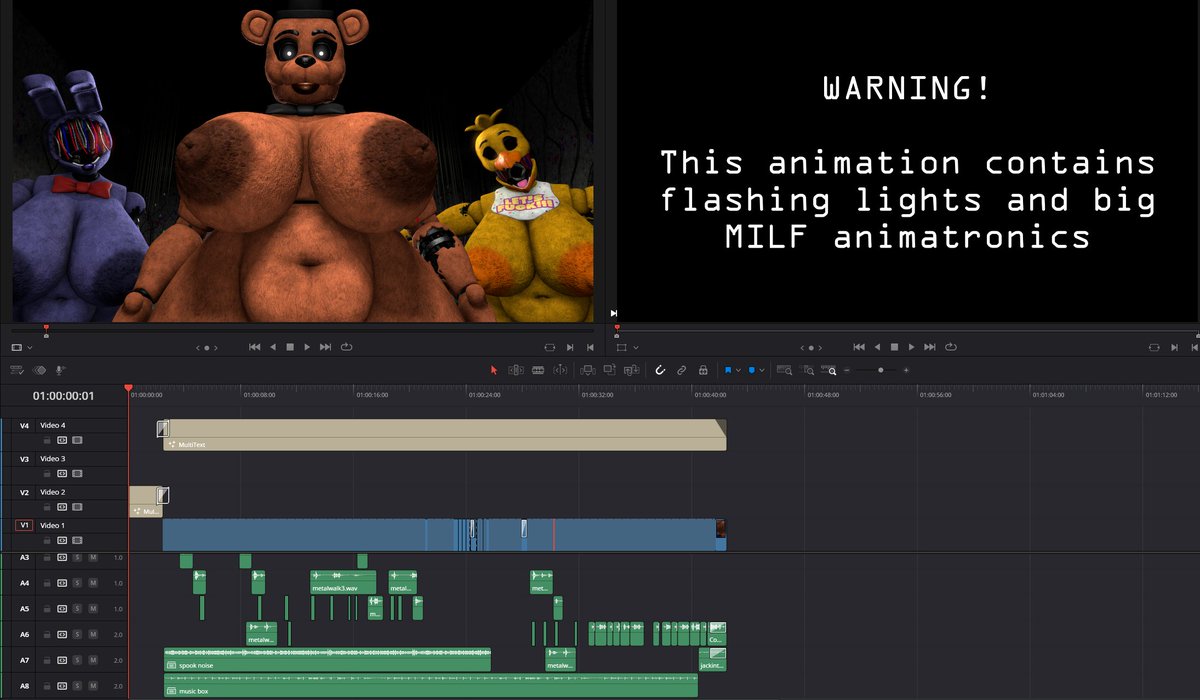1200x700 pixels.
Task: Stop playback in timeline viewer
Action: click(894, 347)
